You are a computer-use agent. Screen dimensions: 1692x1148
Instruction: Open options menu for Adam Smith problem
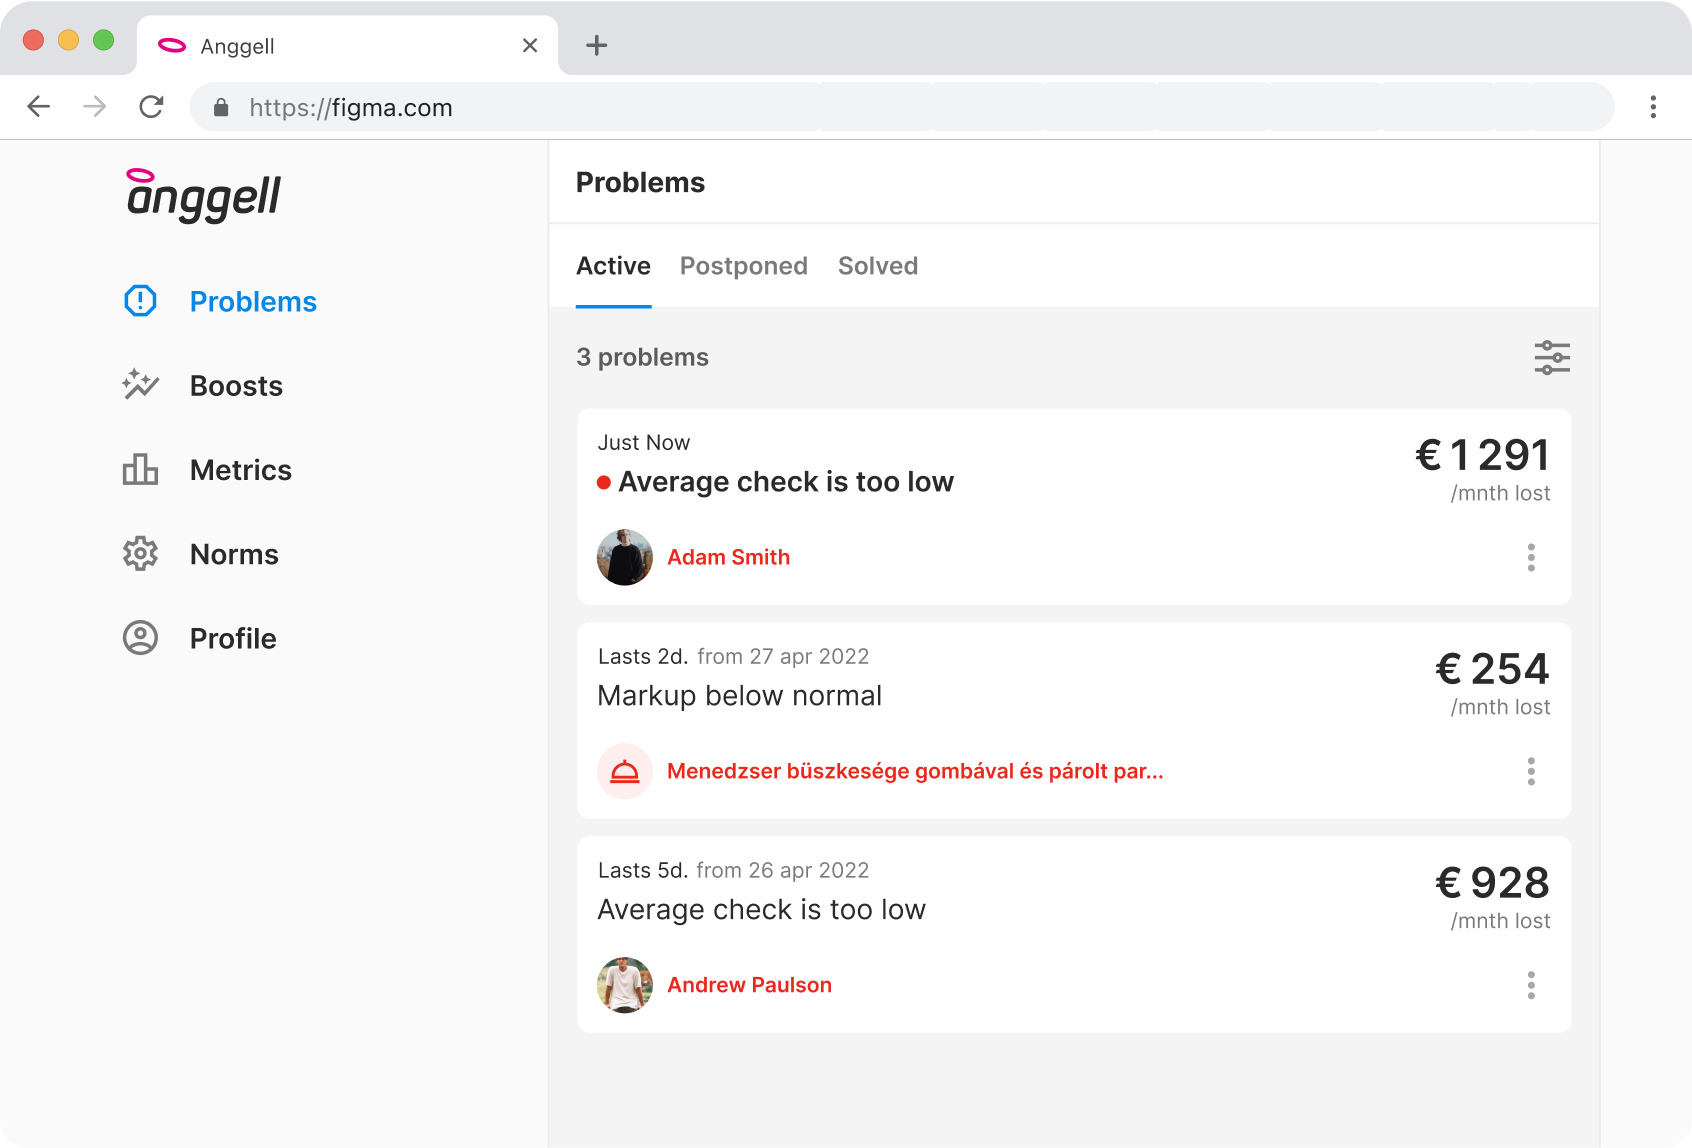point(1531,557)
